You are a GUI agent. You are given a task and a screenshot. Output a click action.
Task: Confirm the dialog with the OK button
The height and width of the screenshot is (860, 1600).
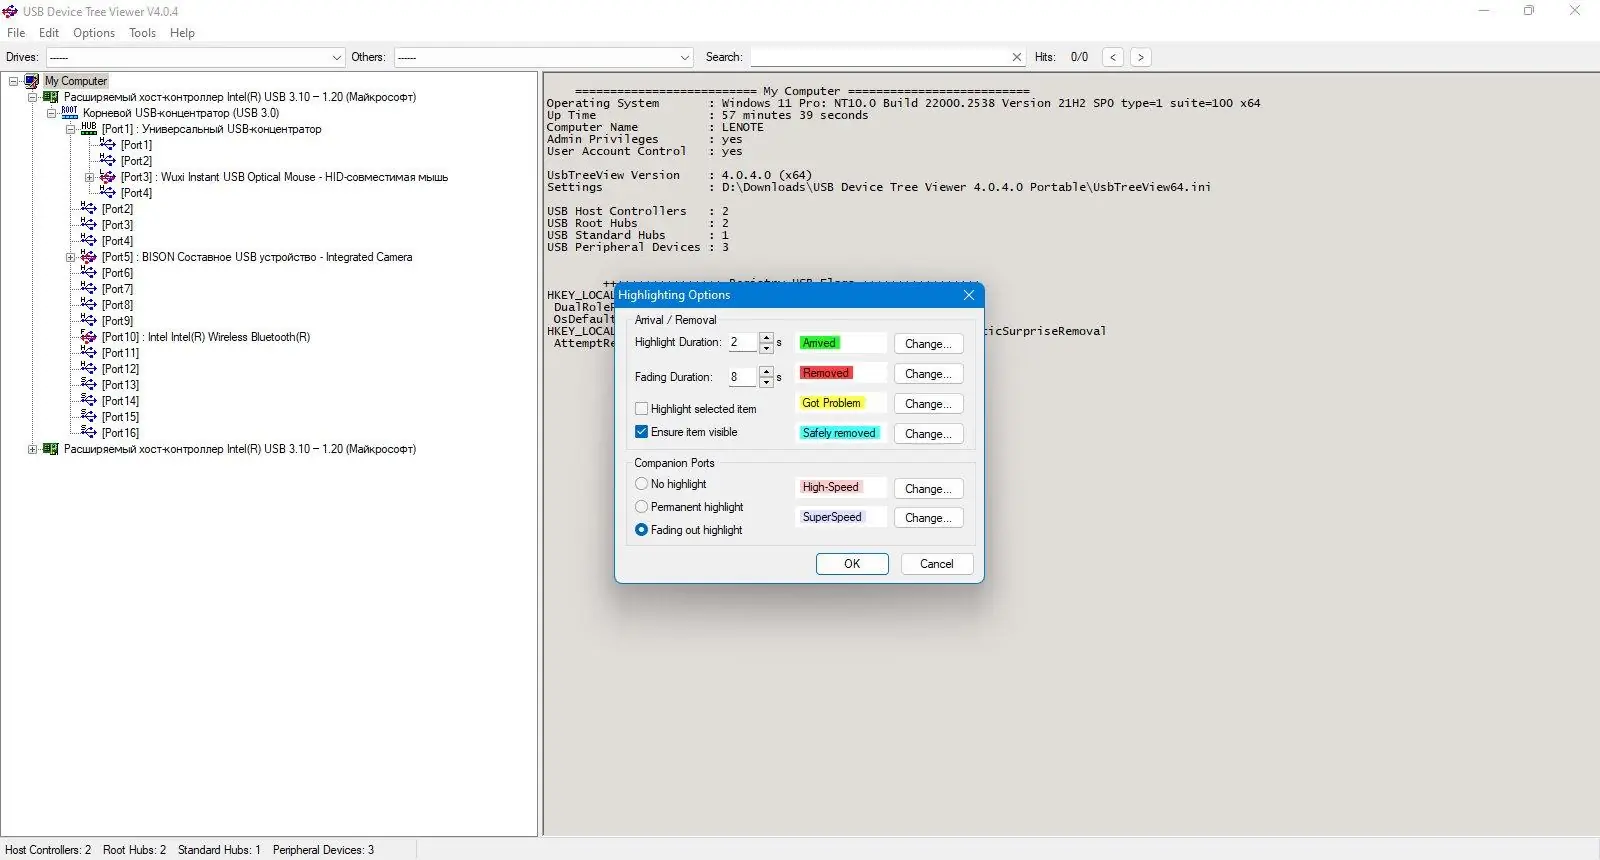point(852,564)
